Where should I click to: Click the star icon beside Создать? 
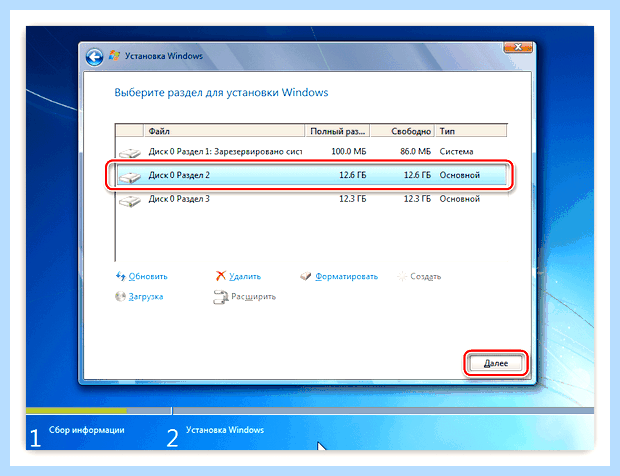tap(402, 276)
